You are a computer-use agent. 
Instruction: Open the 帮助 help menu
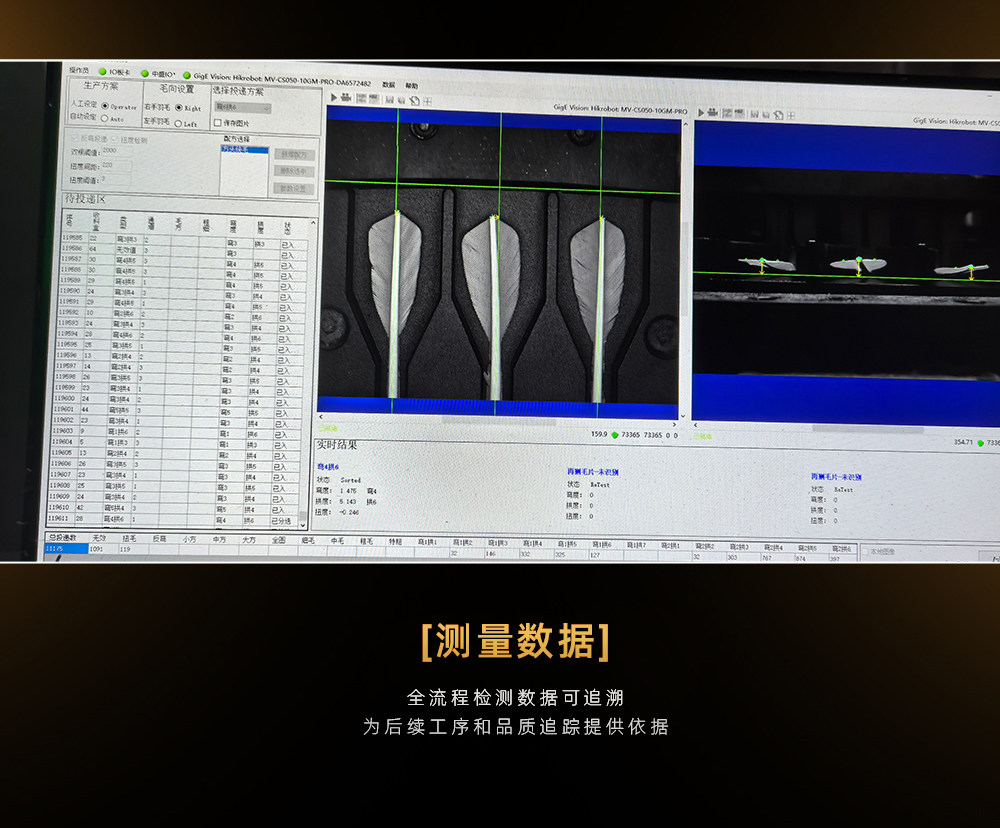coord(412,85)
